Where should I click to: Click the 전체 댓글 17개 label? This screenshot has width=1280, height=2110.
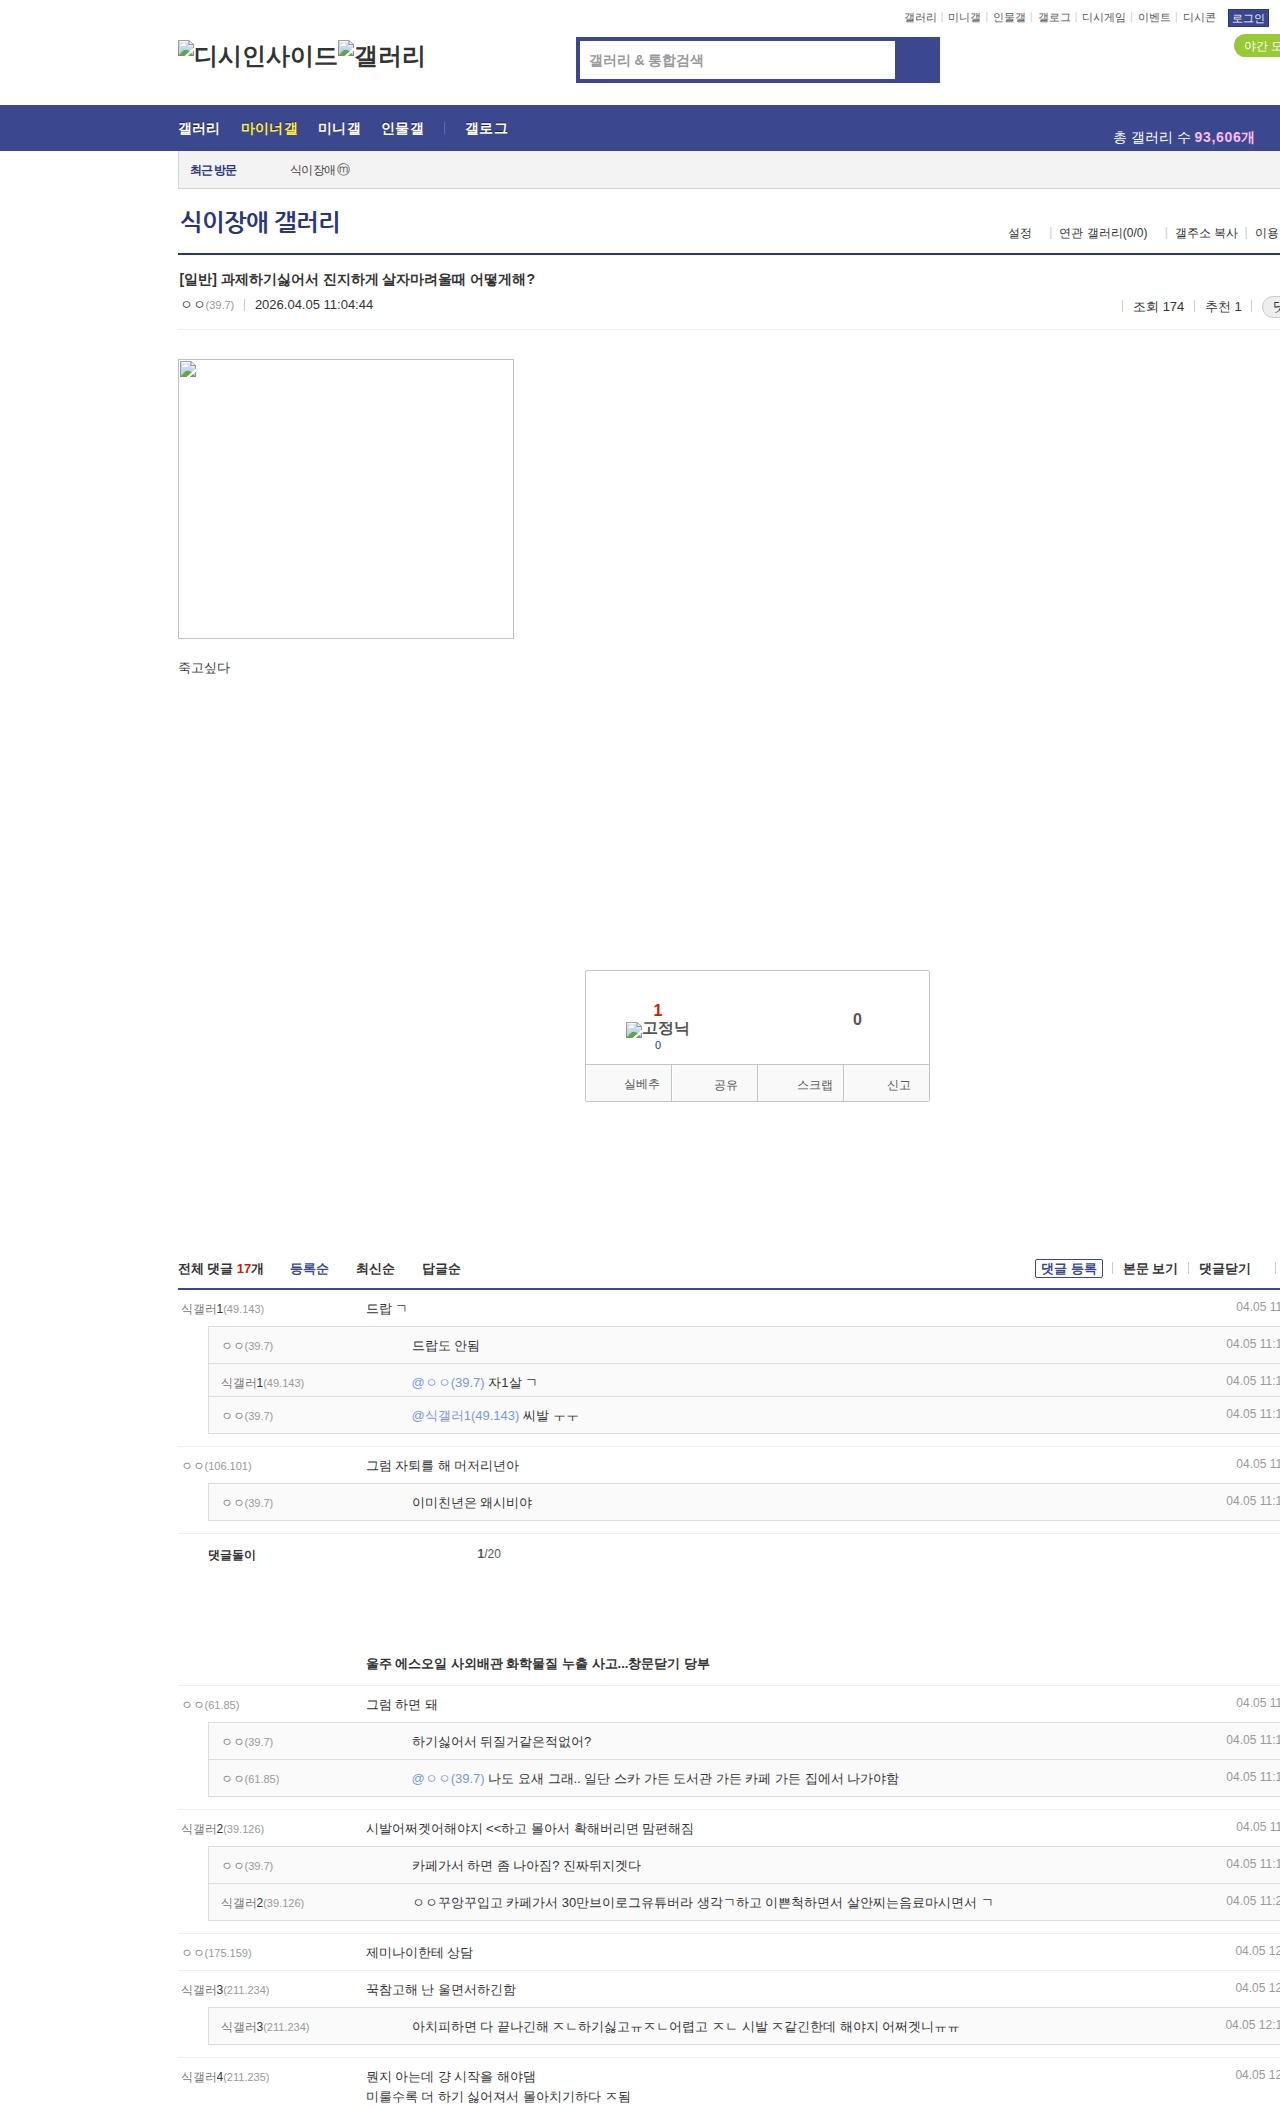point(221,1269)
